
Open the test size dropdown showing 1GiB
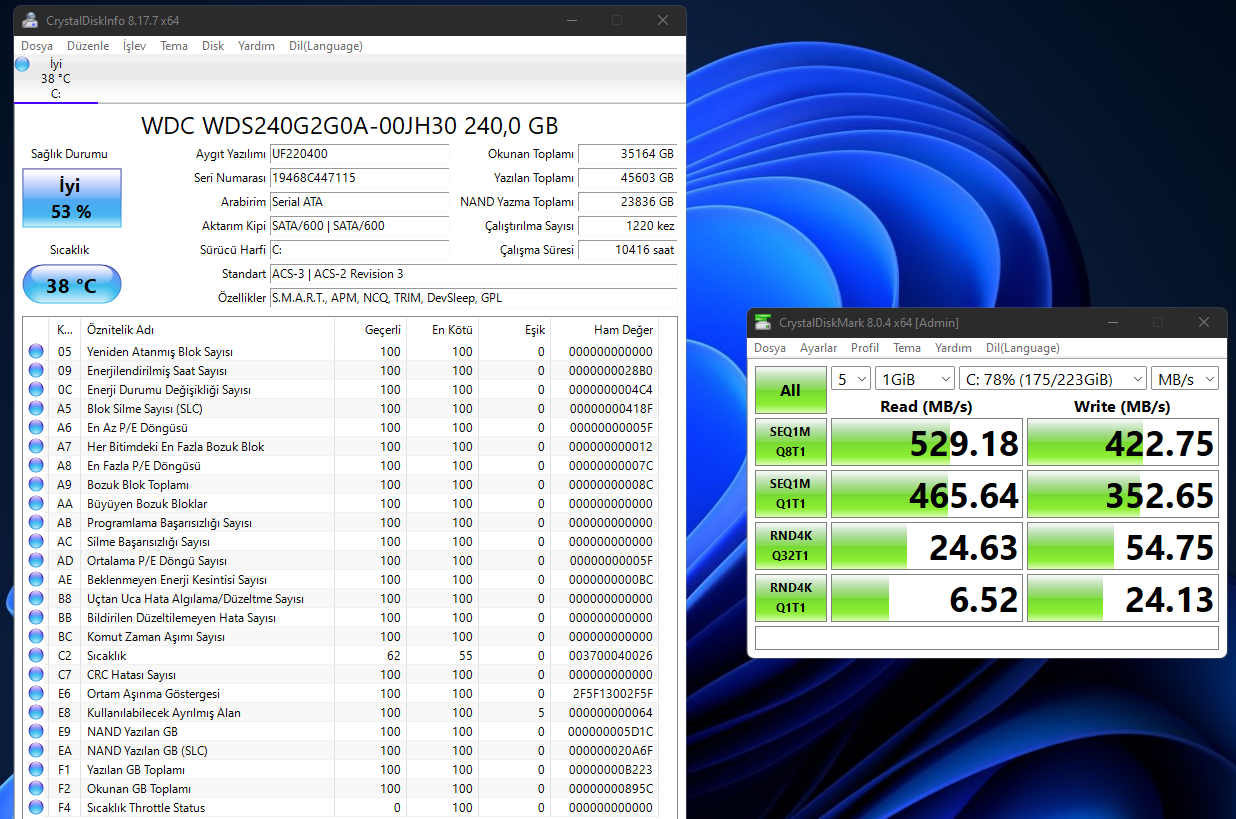[914, 379]
